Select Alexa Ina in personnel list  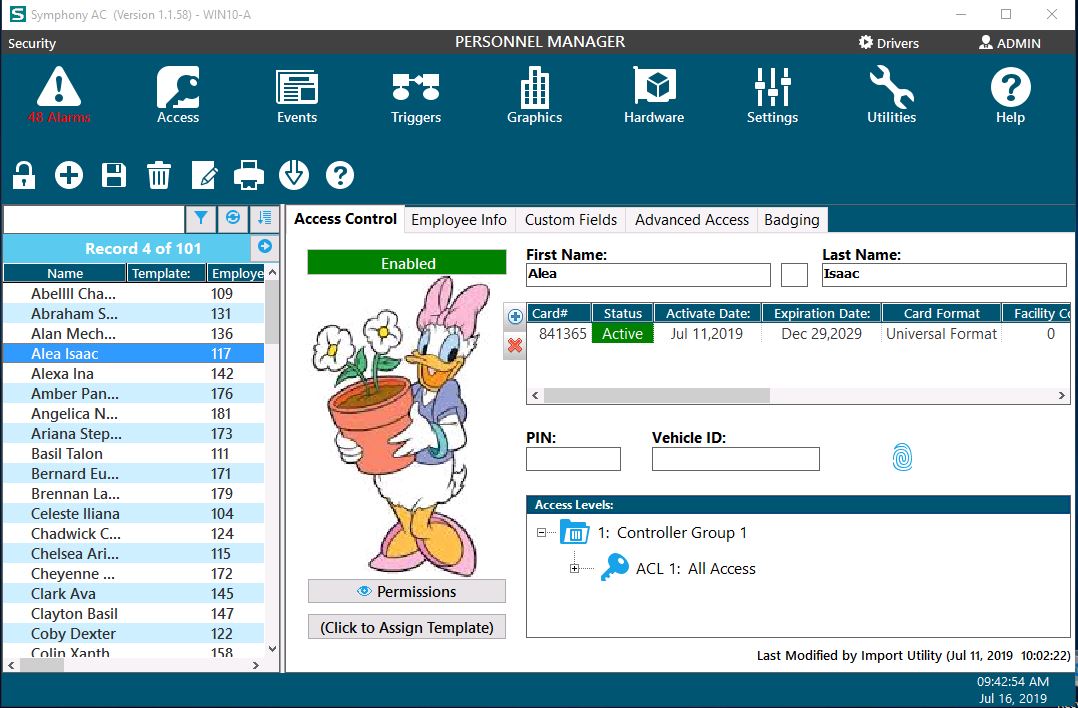point(134,374)
